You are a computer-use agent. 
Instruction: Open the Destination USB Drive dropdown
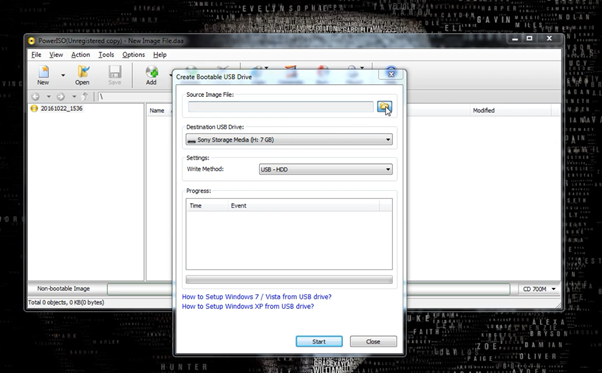[x=289, y=139]
